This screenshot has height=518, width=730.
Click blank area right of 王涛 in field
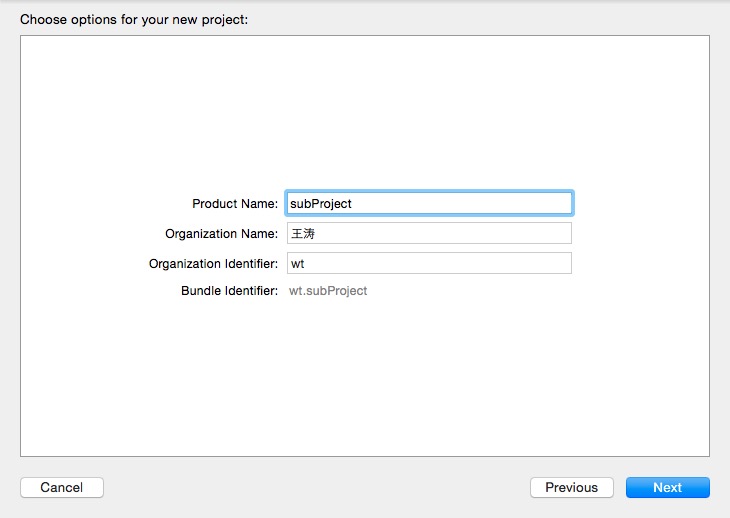pos(450,234)
